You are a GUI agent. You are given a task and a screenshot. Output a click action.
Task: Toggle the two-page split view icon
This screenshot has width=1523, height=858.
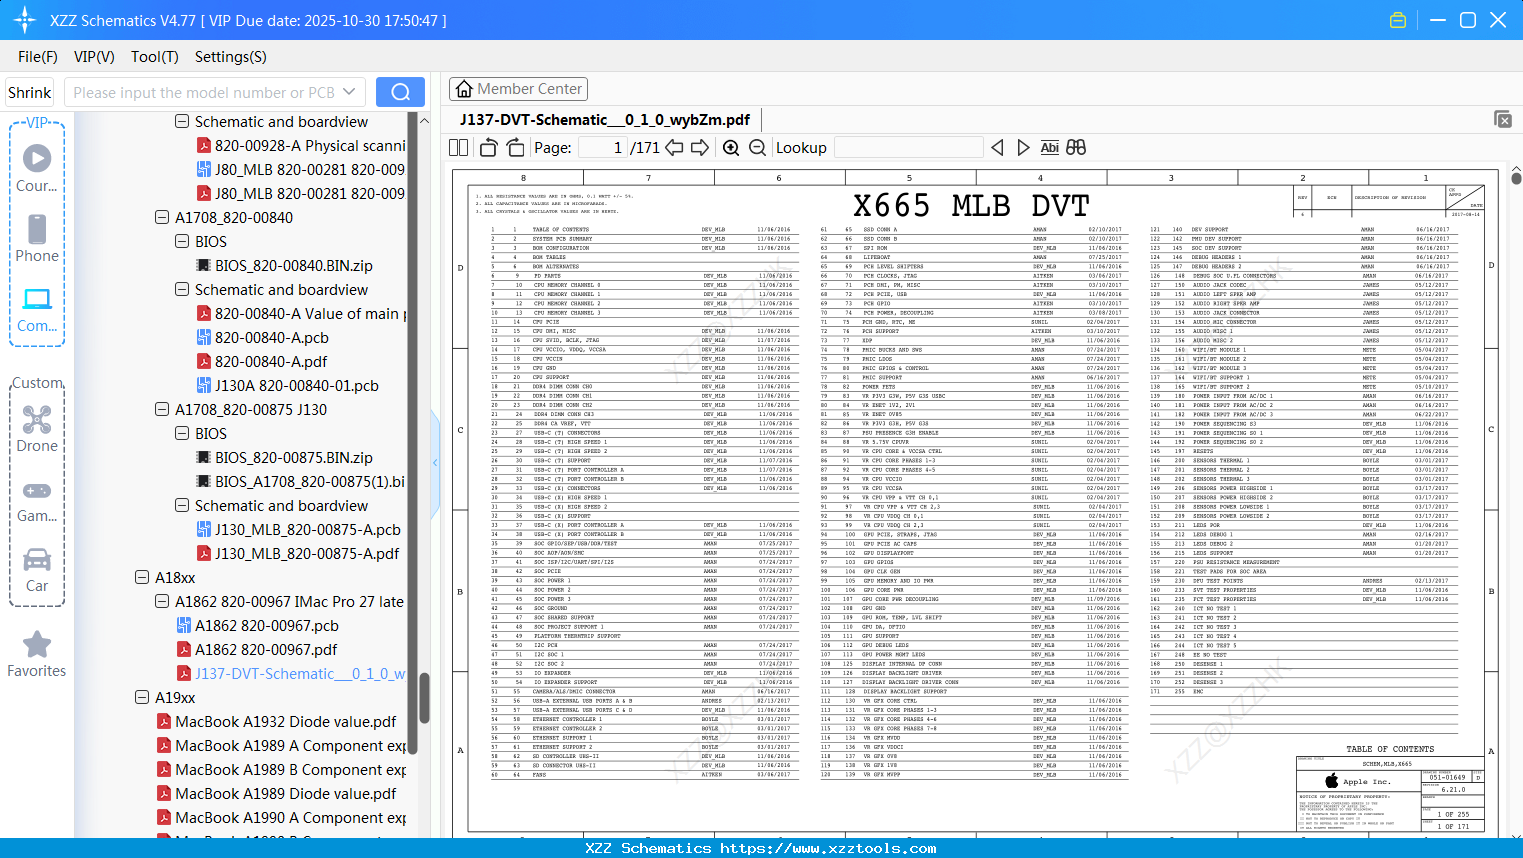tap(459, 148)
